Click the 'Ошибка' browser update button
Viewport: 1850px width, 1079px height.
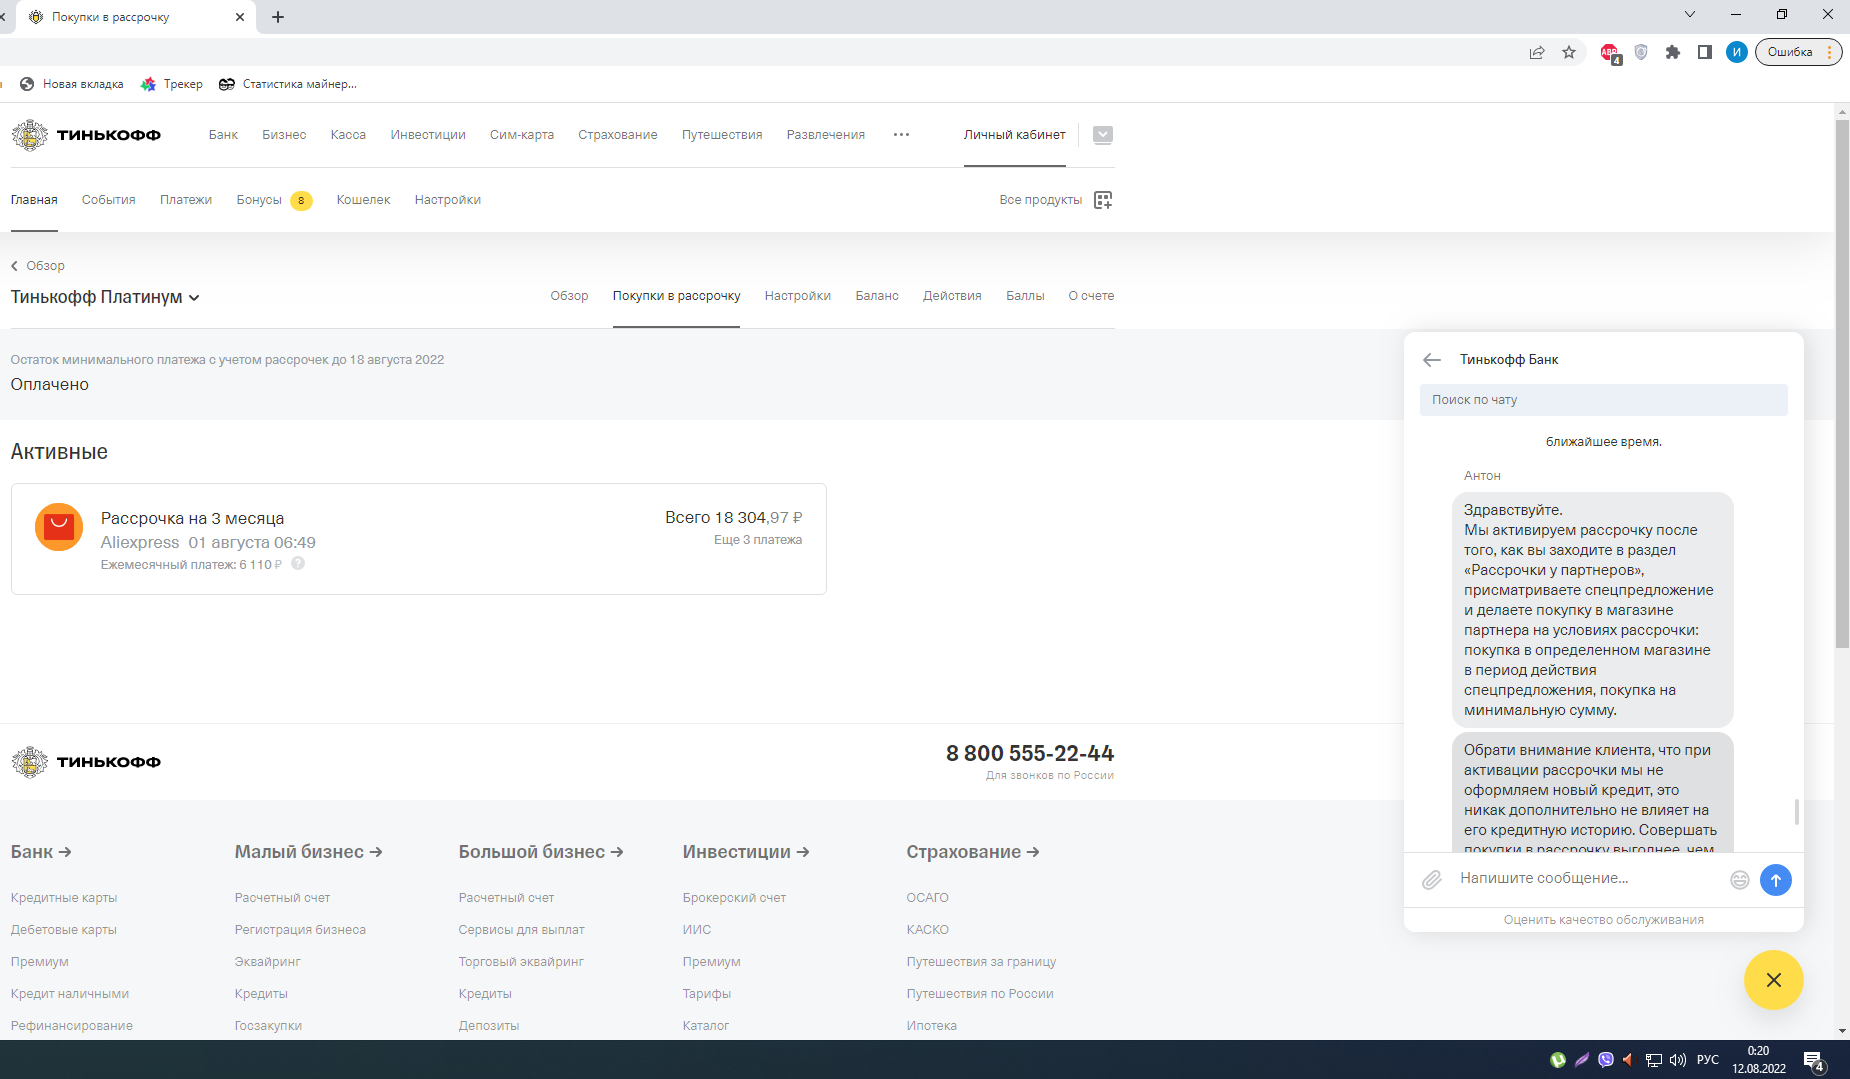[x=1798, y=52]
